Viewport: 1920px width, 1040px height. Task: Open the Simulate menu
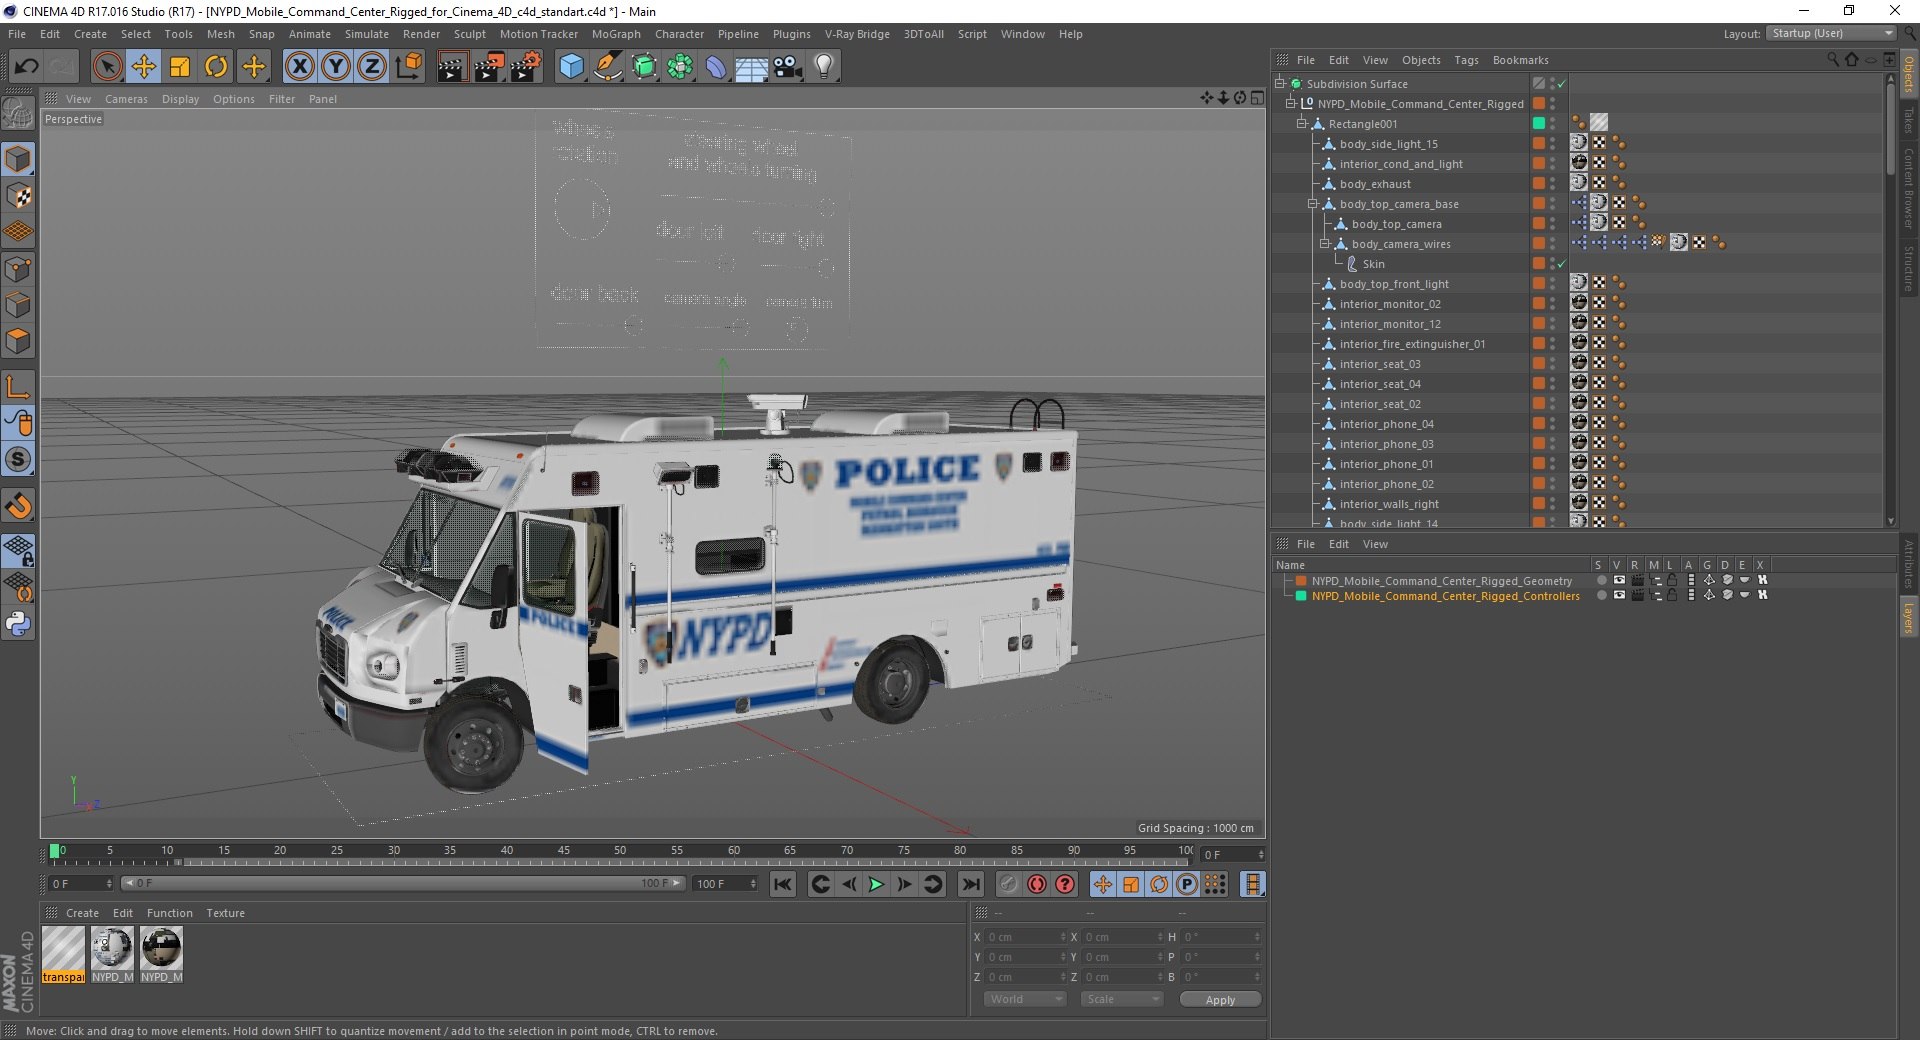tap(367, 34)
